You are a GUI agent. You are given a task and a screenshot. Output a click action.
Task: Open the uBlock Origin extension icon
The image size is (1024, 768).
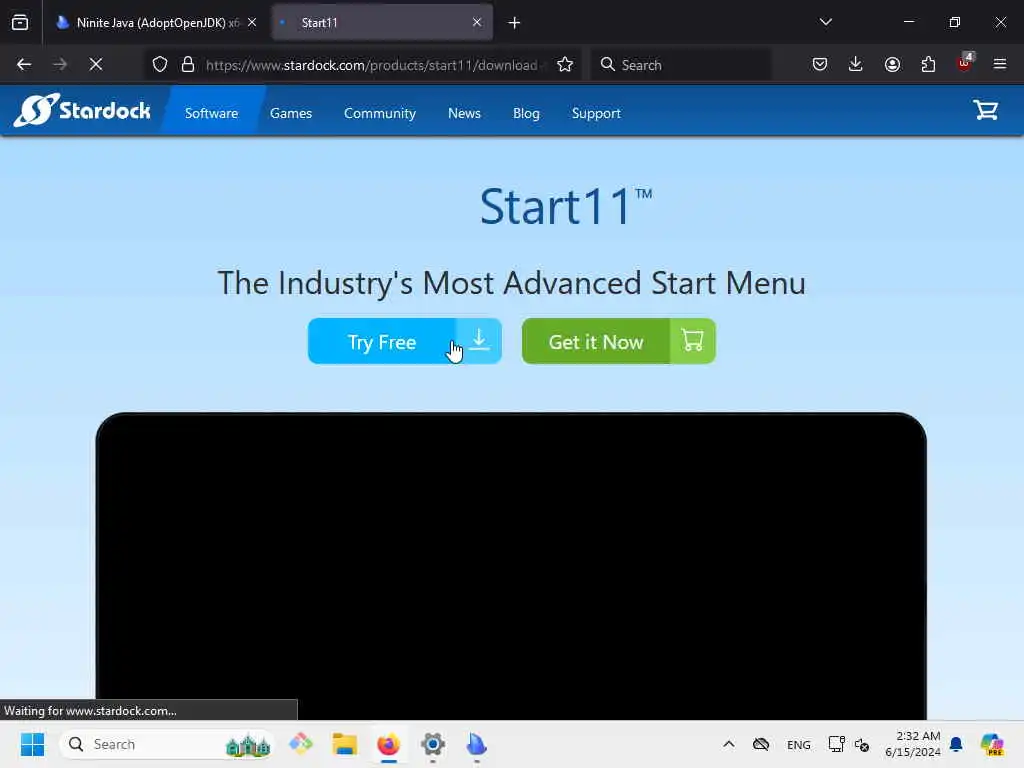pyautogui.click(x=965, y=63)
